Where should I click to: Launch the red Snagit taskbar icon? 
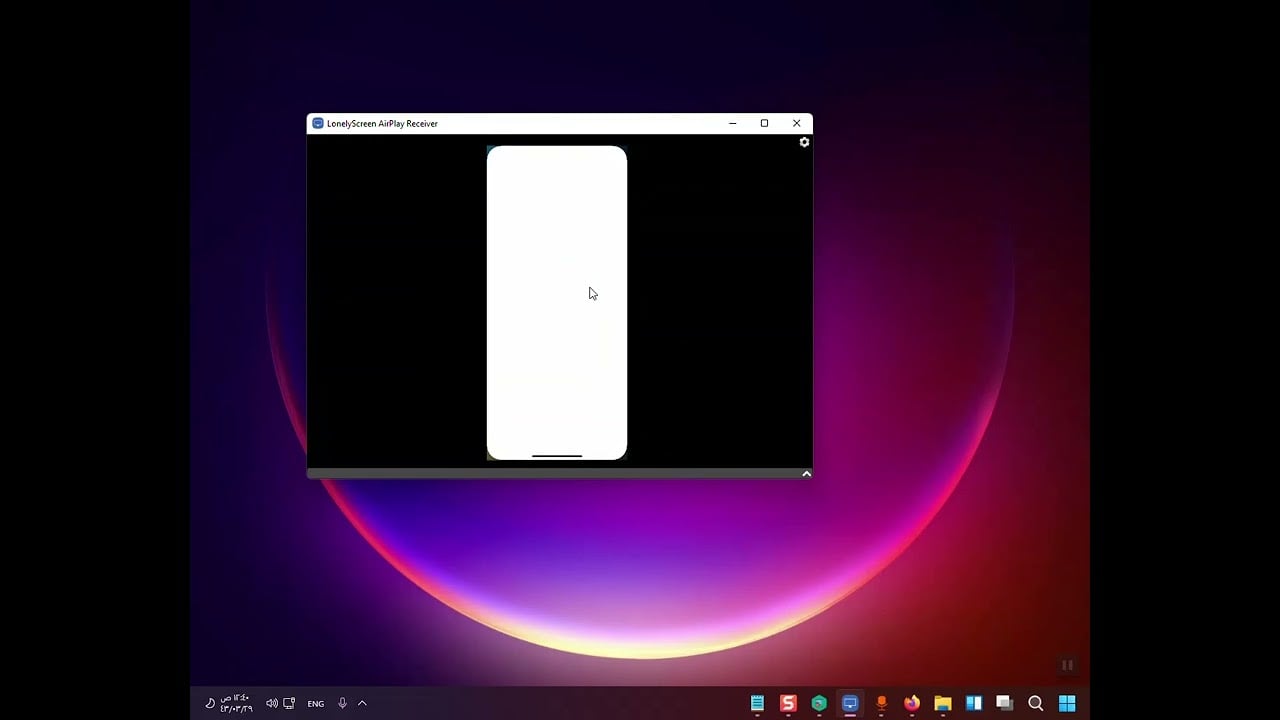[x=788, y=703]
